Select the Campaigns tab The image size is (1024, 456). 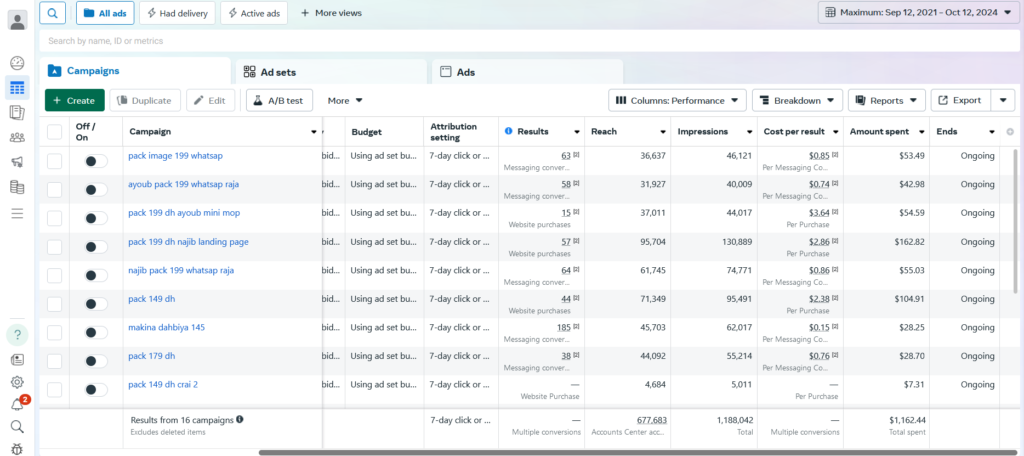pos(135,71)
